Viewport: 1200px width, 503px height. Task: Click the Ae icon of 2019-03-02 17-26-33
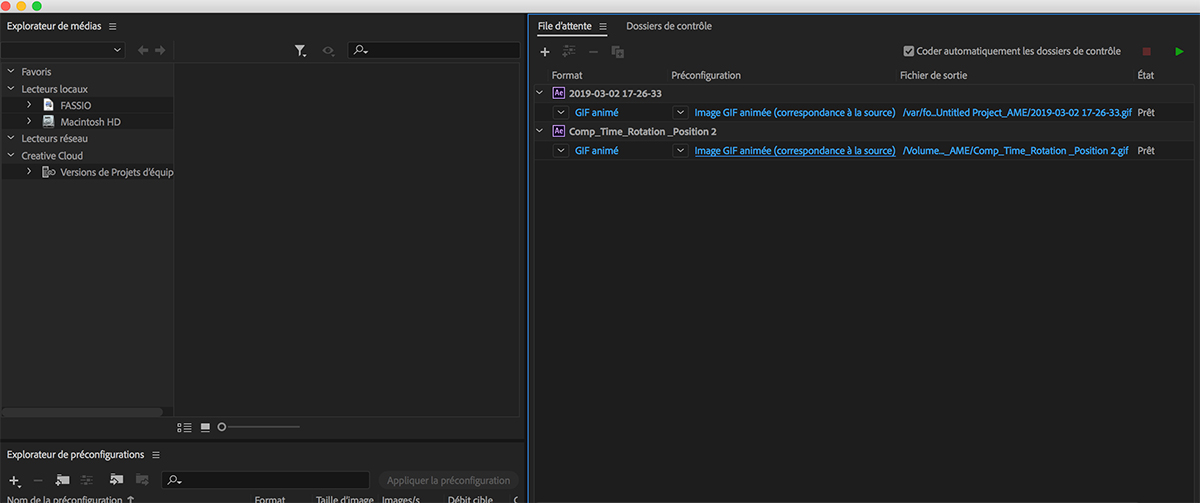tap(559, 93)
